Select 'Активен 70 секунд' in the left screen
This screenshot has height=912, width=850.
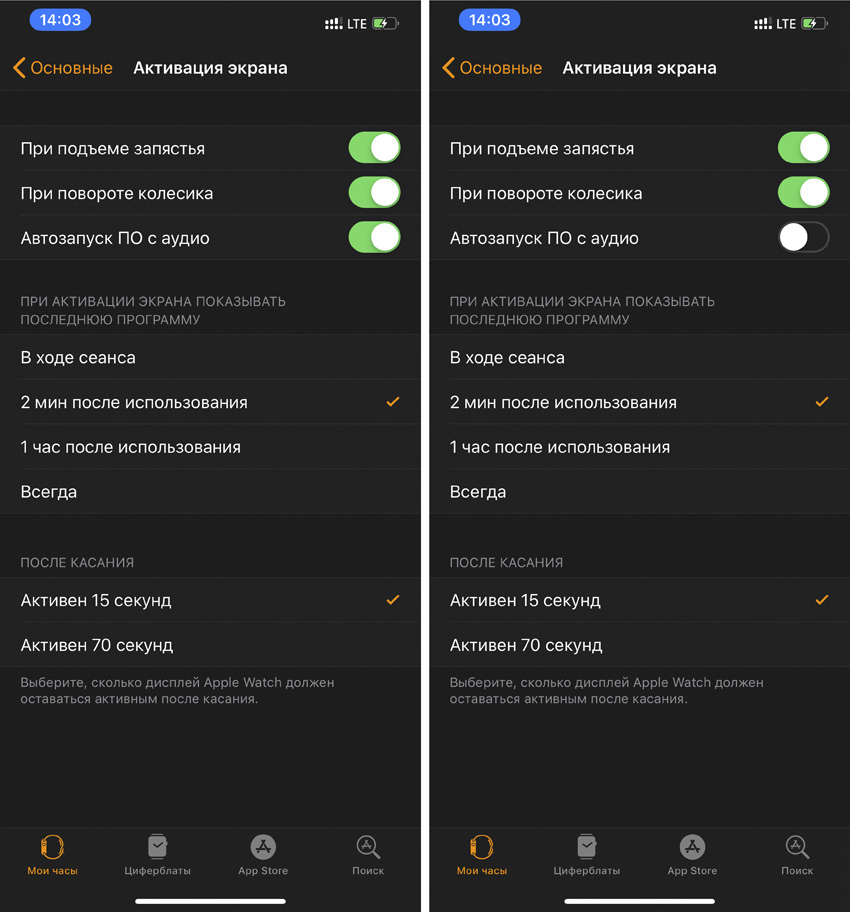210,644
